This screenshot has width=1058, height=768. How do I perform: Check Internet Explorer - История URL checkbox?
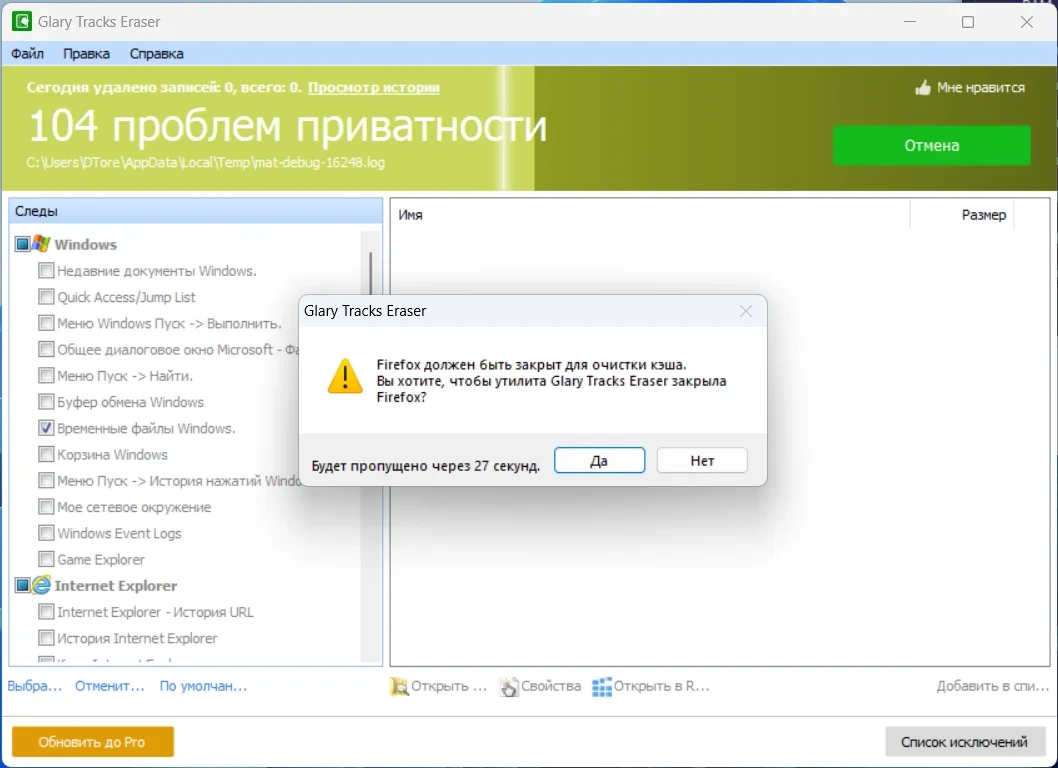(46, 612)
